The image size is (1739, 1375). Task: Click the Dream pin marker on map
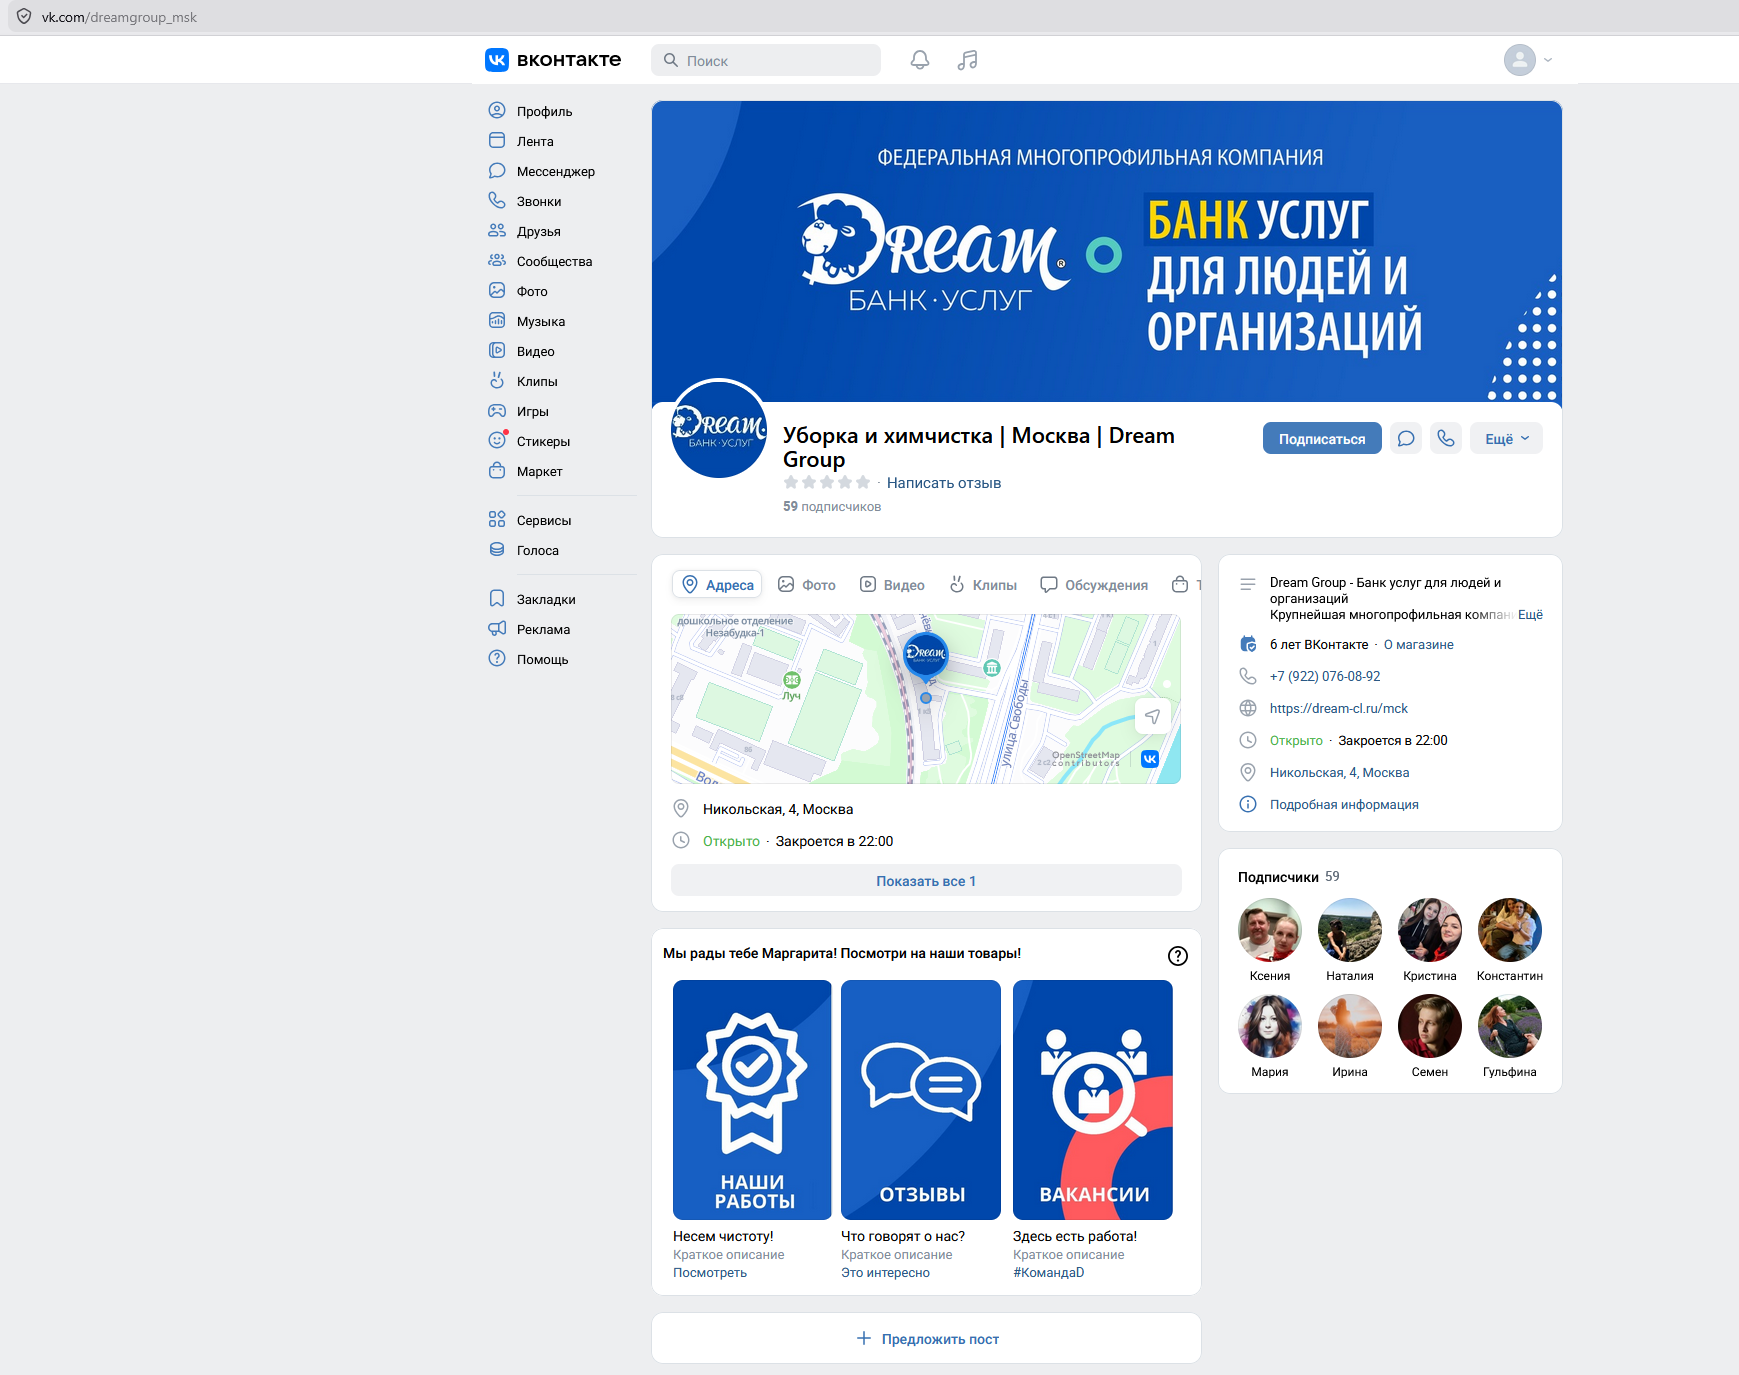[x=926, y=655]
